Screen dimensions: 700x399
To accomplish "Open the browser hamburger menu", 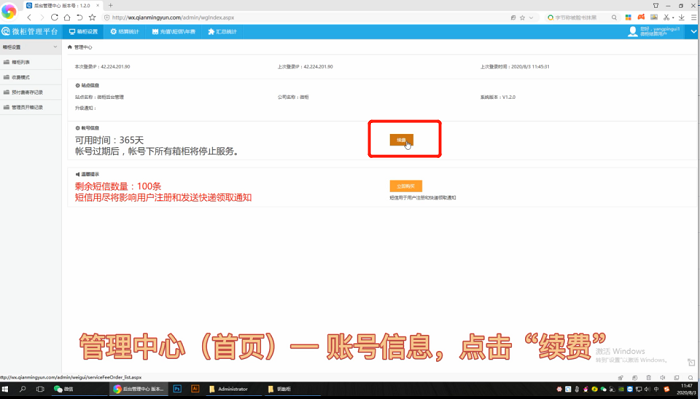I will click(694, 17).
